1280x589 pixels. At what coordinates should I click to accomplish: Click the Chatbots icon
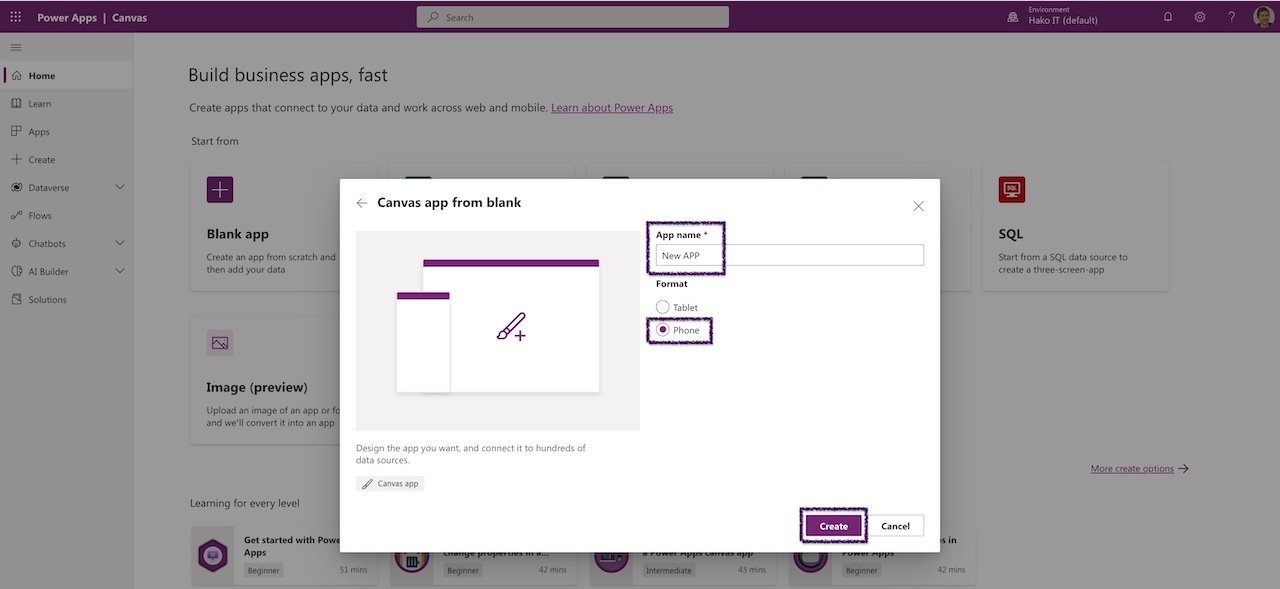coord(16,243)
